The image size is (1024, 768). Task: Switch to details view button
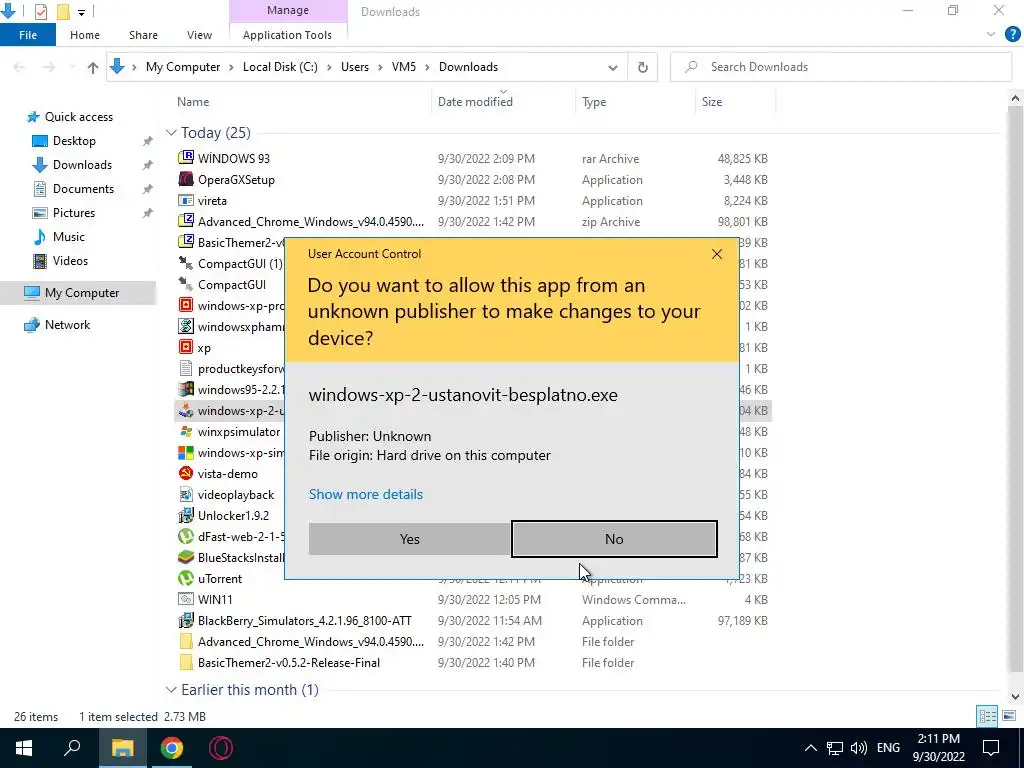click(987, 716)
